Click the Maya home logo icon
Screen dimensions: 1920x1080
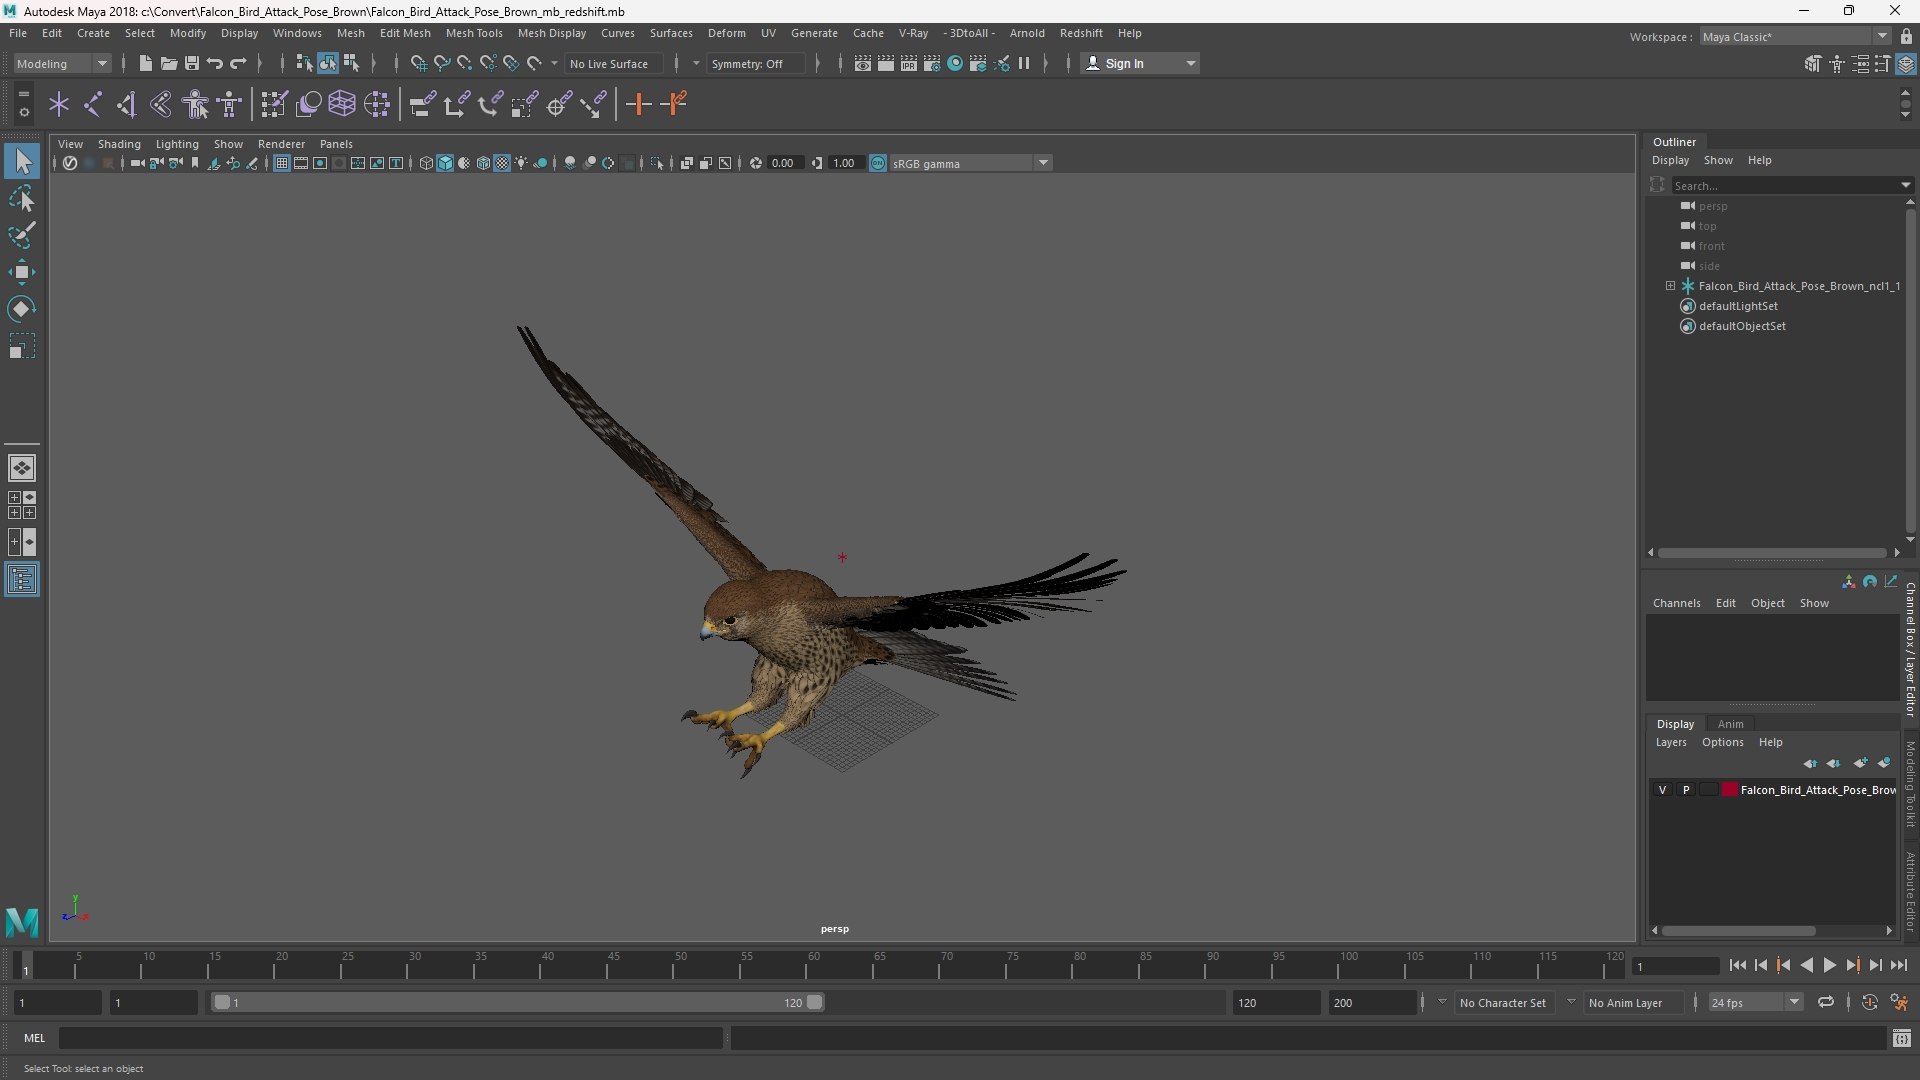[x=22, y=921]
